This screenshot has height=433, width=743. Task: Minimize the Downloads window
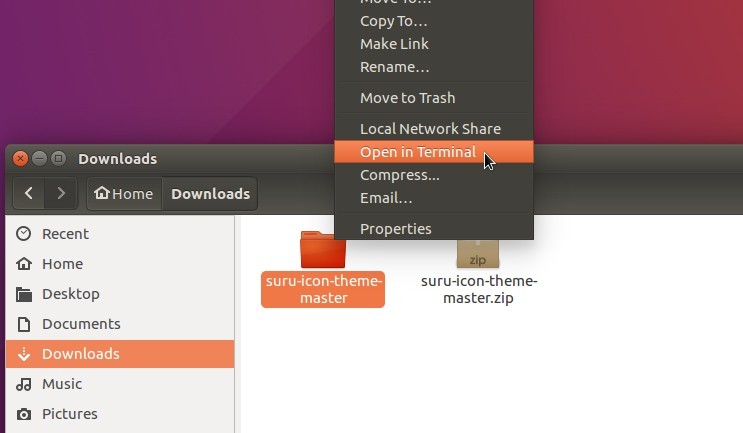coord(39,158)
